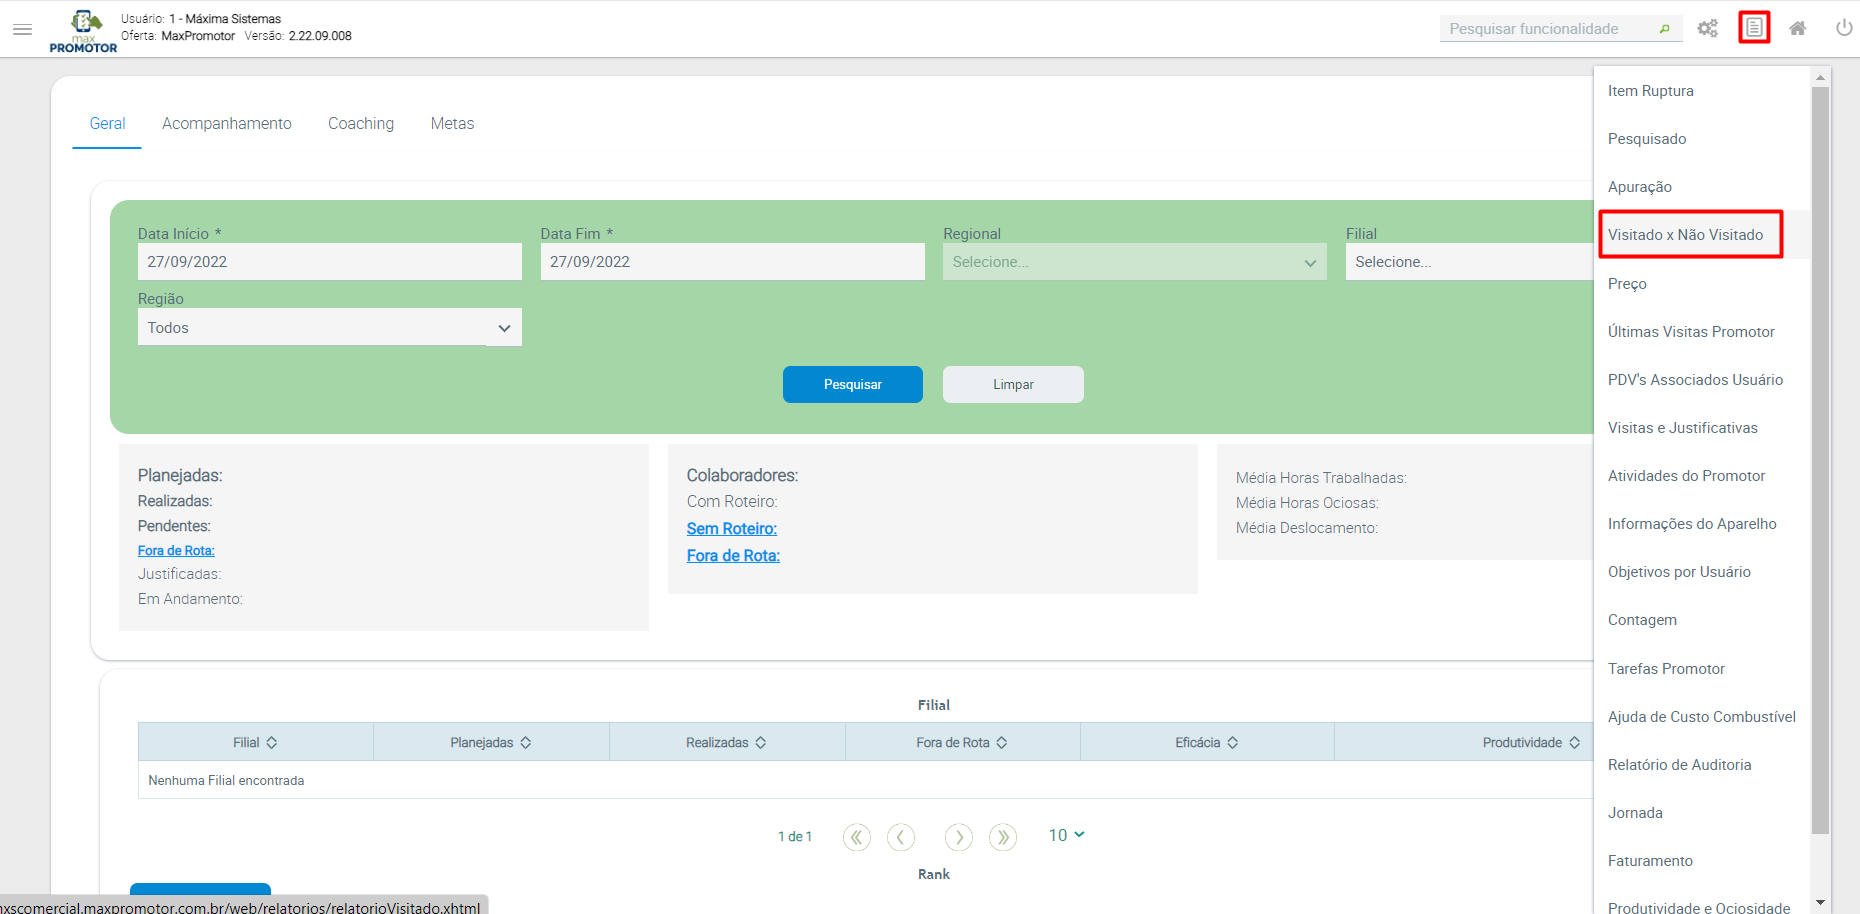This screenshot has width=1860, height=914.
Task: Select Atividades do Promotor
Action: 1686,476
